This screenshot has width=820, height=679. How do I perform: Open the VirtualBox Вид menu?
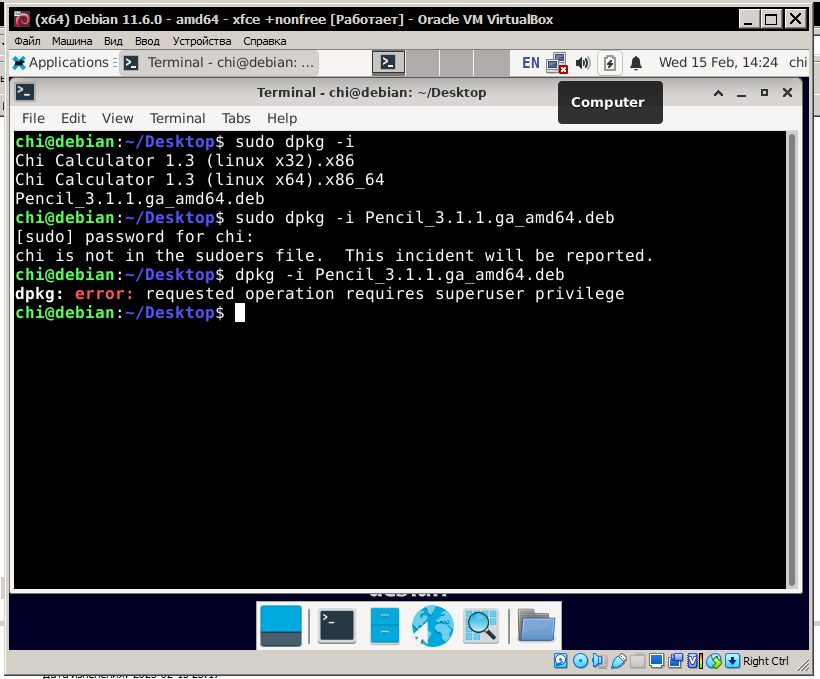pyautogui.click(x=113, y=41)
